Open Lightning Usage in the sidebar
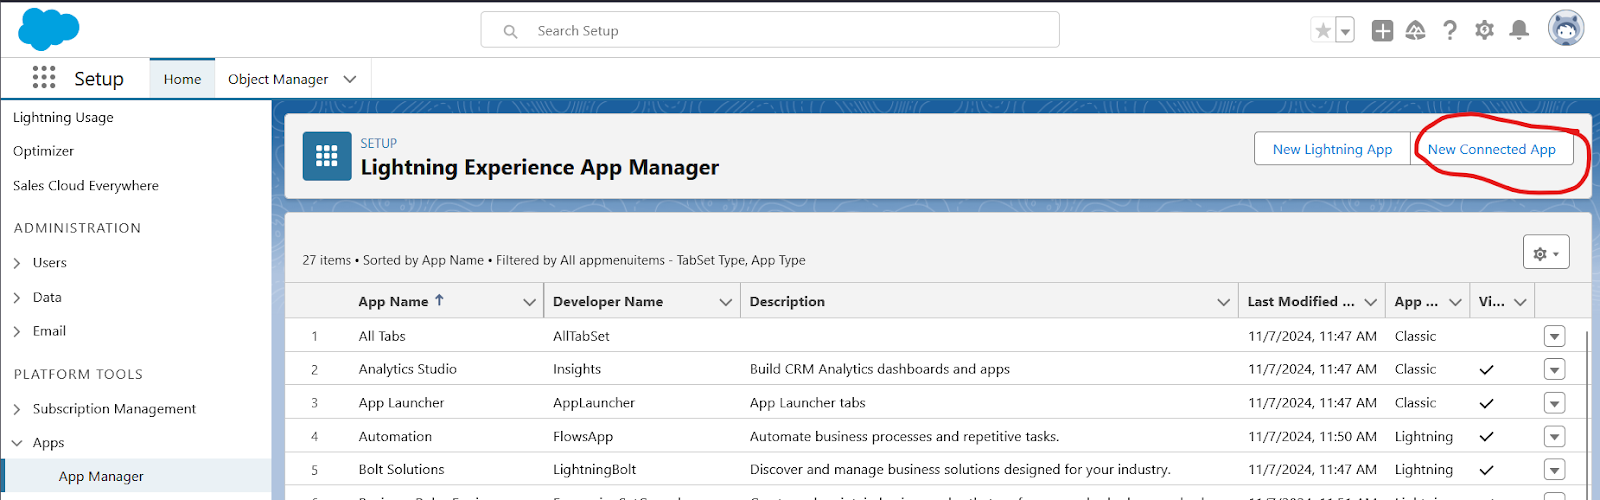The height and width of the screenshot is (500, 1600). 63,117
